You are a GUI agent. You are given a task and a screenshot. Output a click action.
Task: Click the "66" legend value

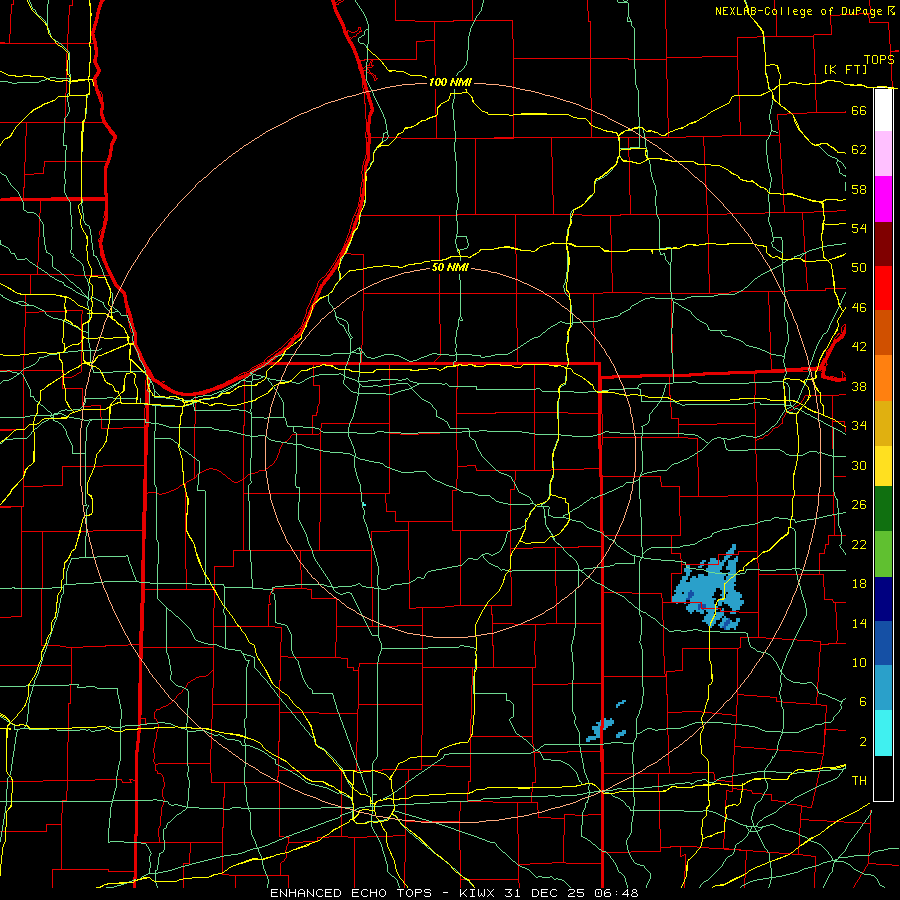click(x=859, y=110)
